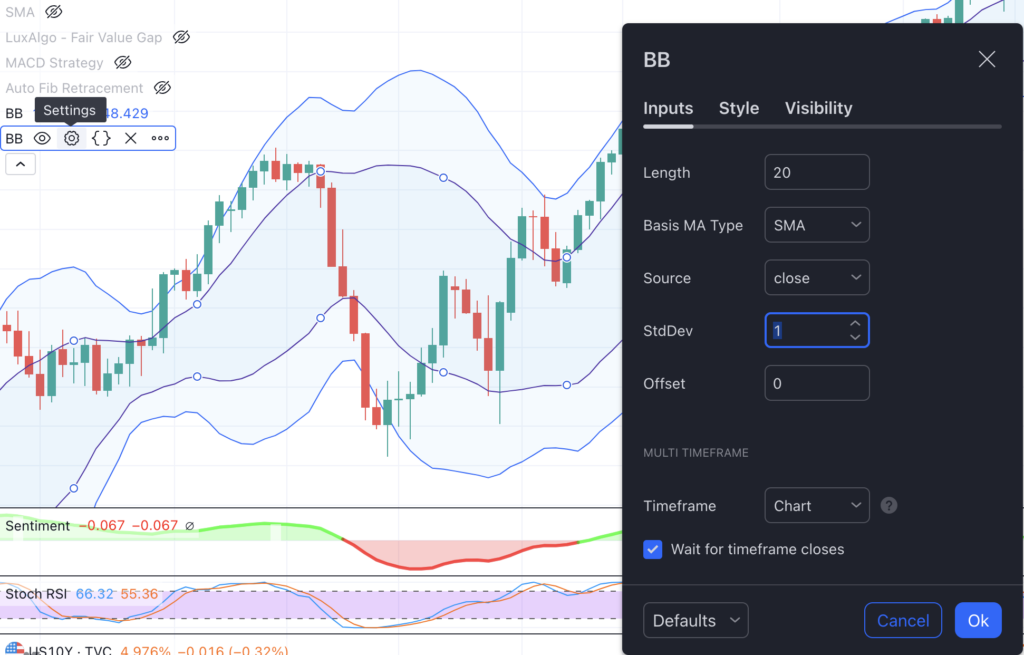Open the Visibility tab
1024x655 pixels.
pyautogui.click(x=818, y=108)
